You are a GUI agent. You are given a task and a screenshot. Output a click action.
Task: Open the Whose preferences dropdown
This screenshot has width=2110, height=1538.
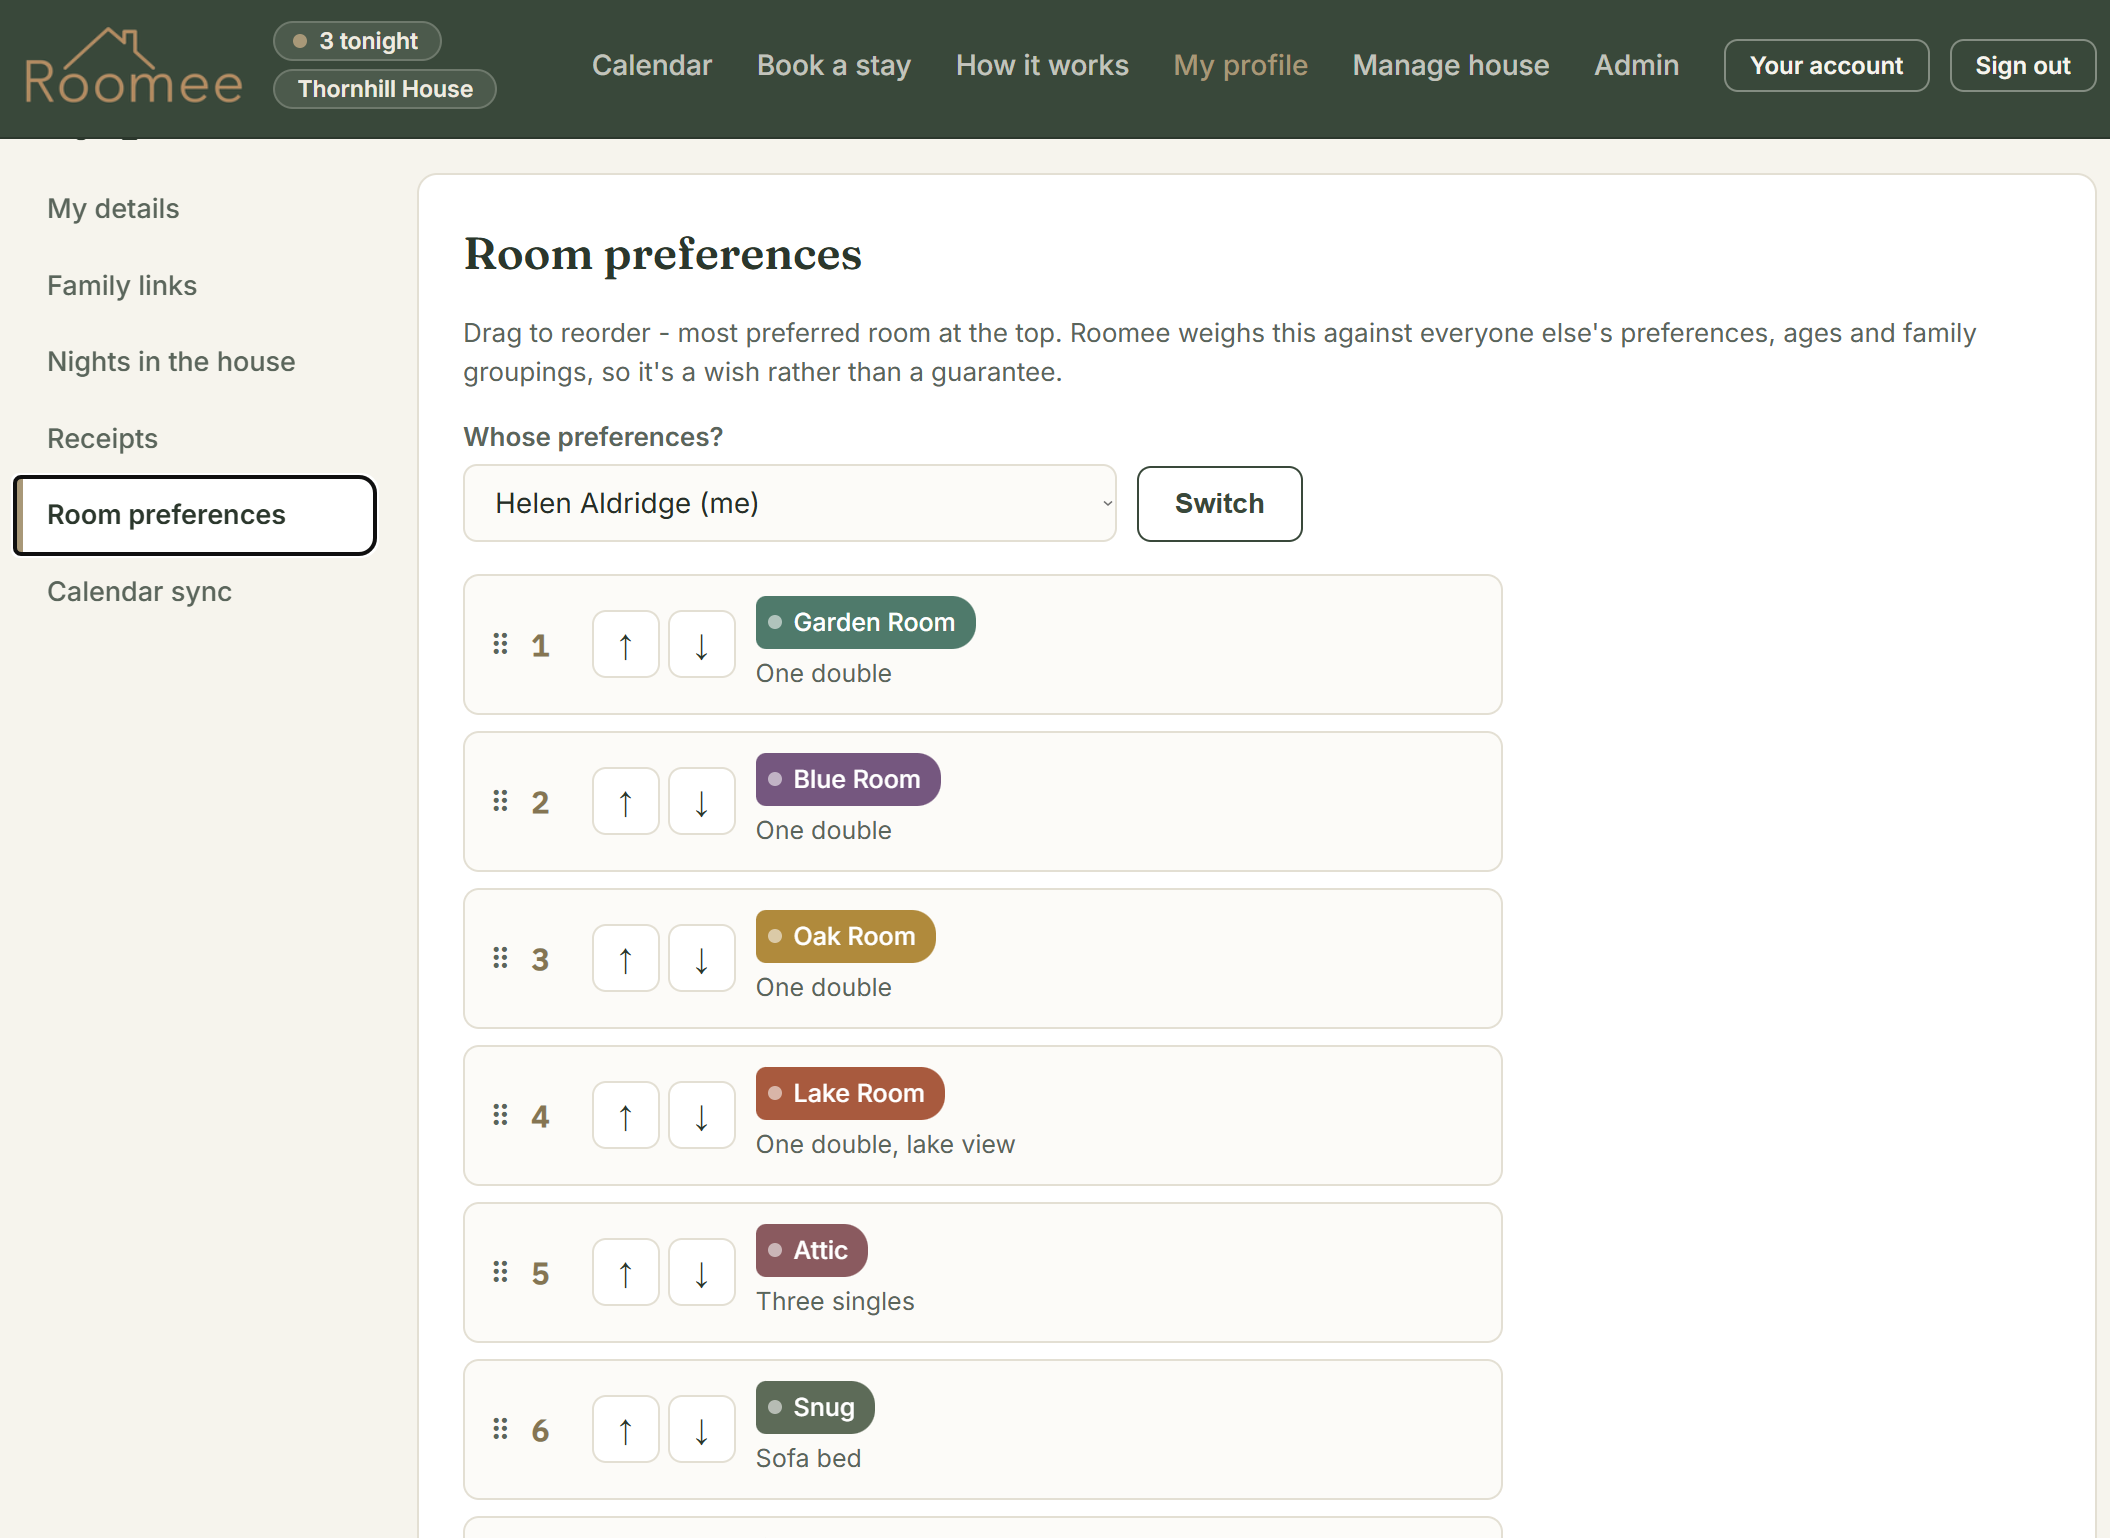[x=790, y=503]
